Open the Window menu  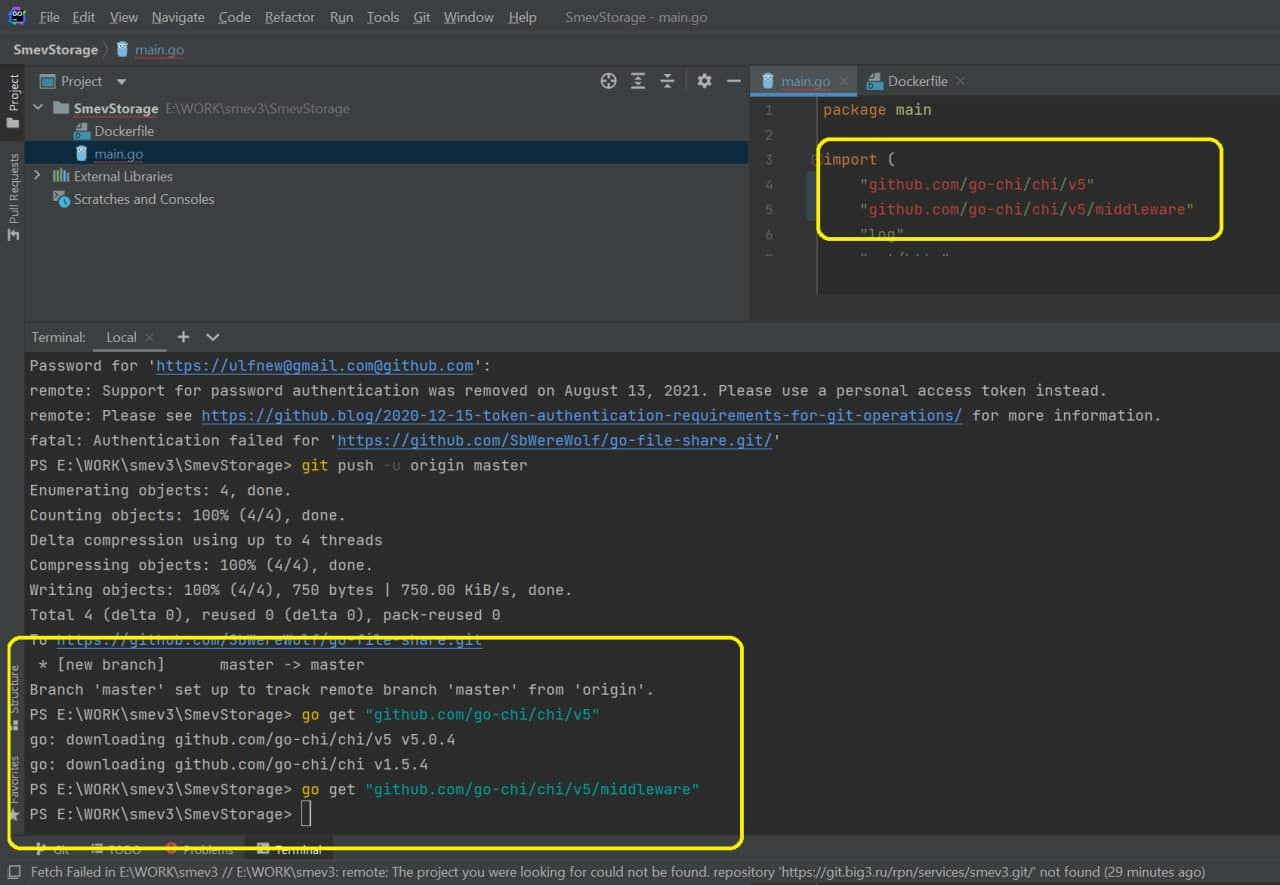coord(468,17)
